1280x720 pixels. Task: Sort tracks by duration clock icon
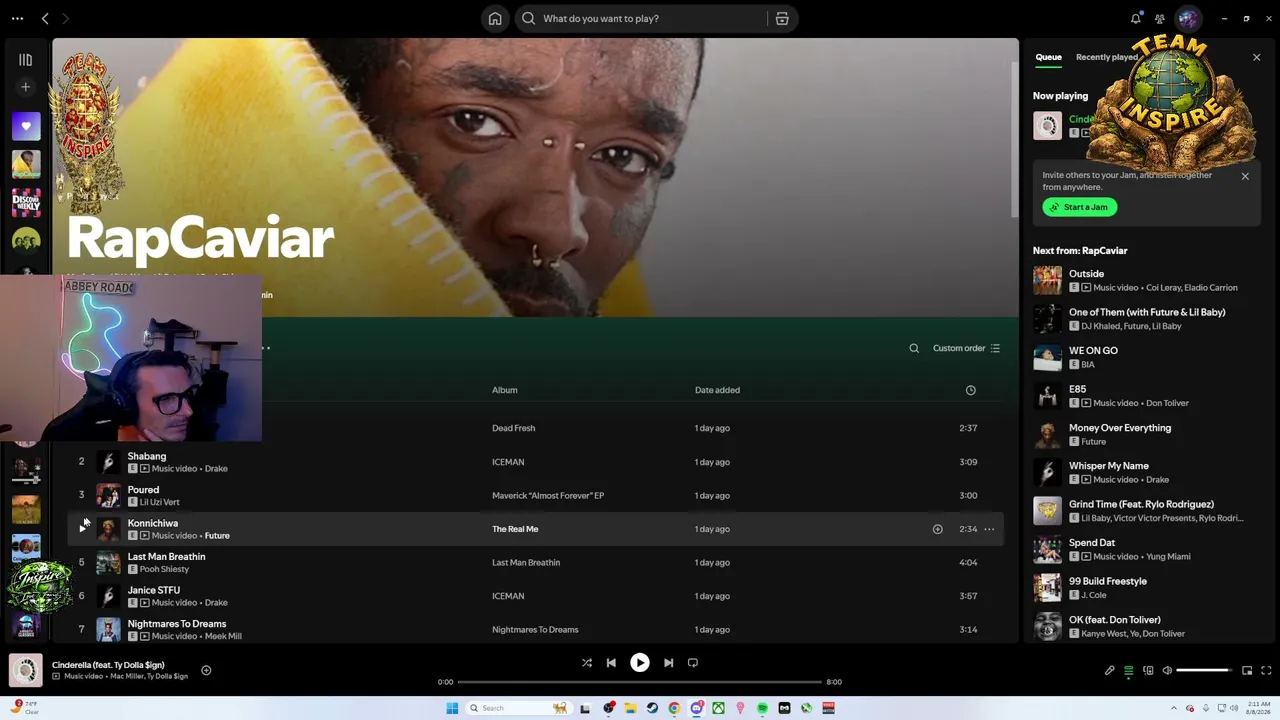[970, 390]
